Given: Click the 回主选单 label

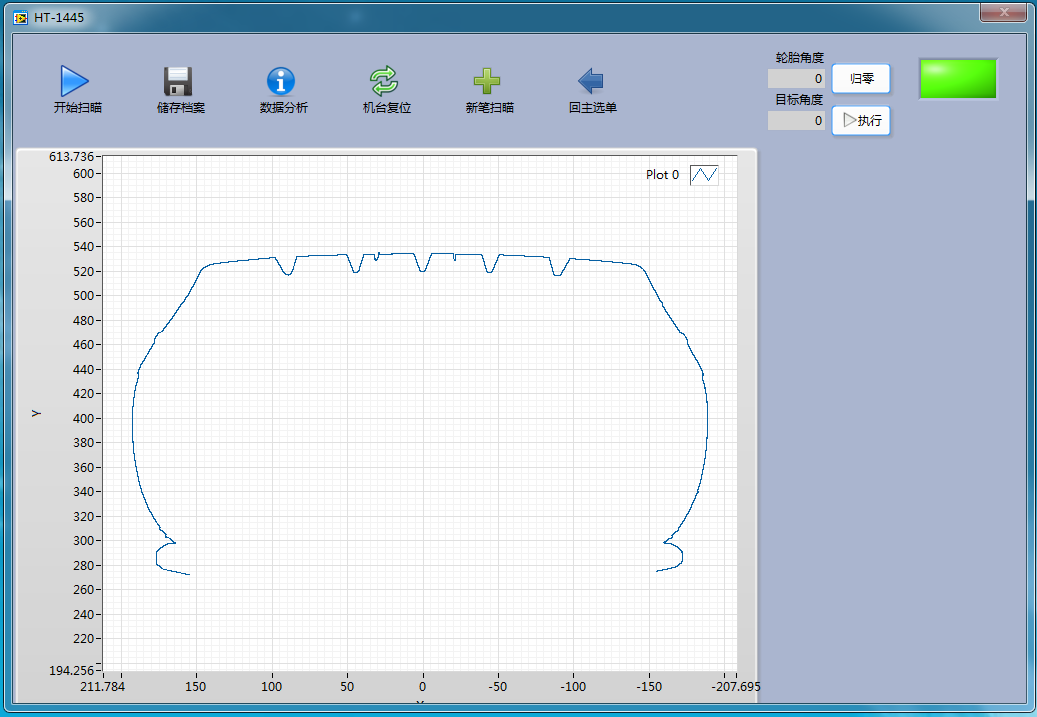Looking at the screenshot, I should (593, 108).
